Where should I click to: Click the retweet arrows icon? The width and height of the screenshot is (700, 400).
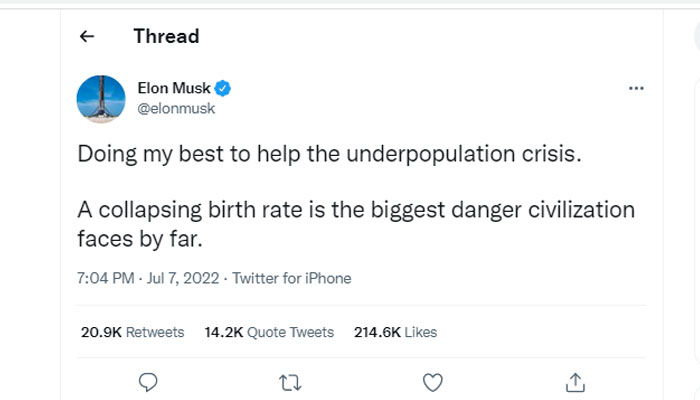tap(289, 381)
